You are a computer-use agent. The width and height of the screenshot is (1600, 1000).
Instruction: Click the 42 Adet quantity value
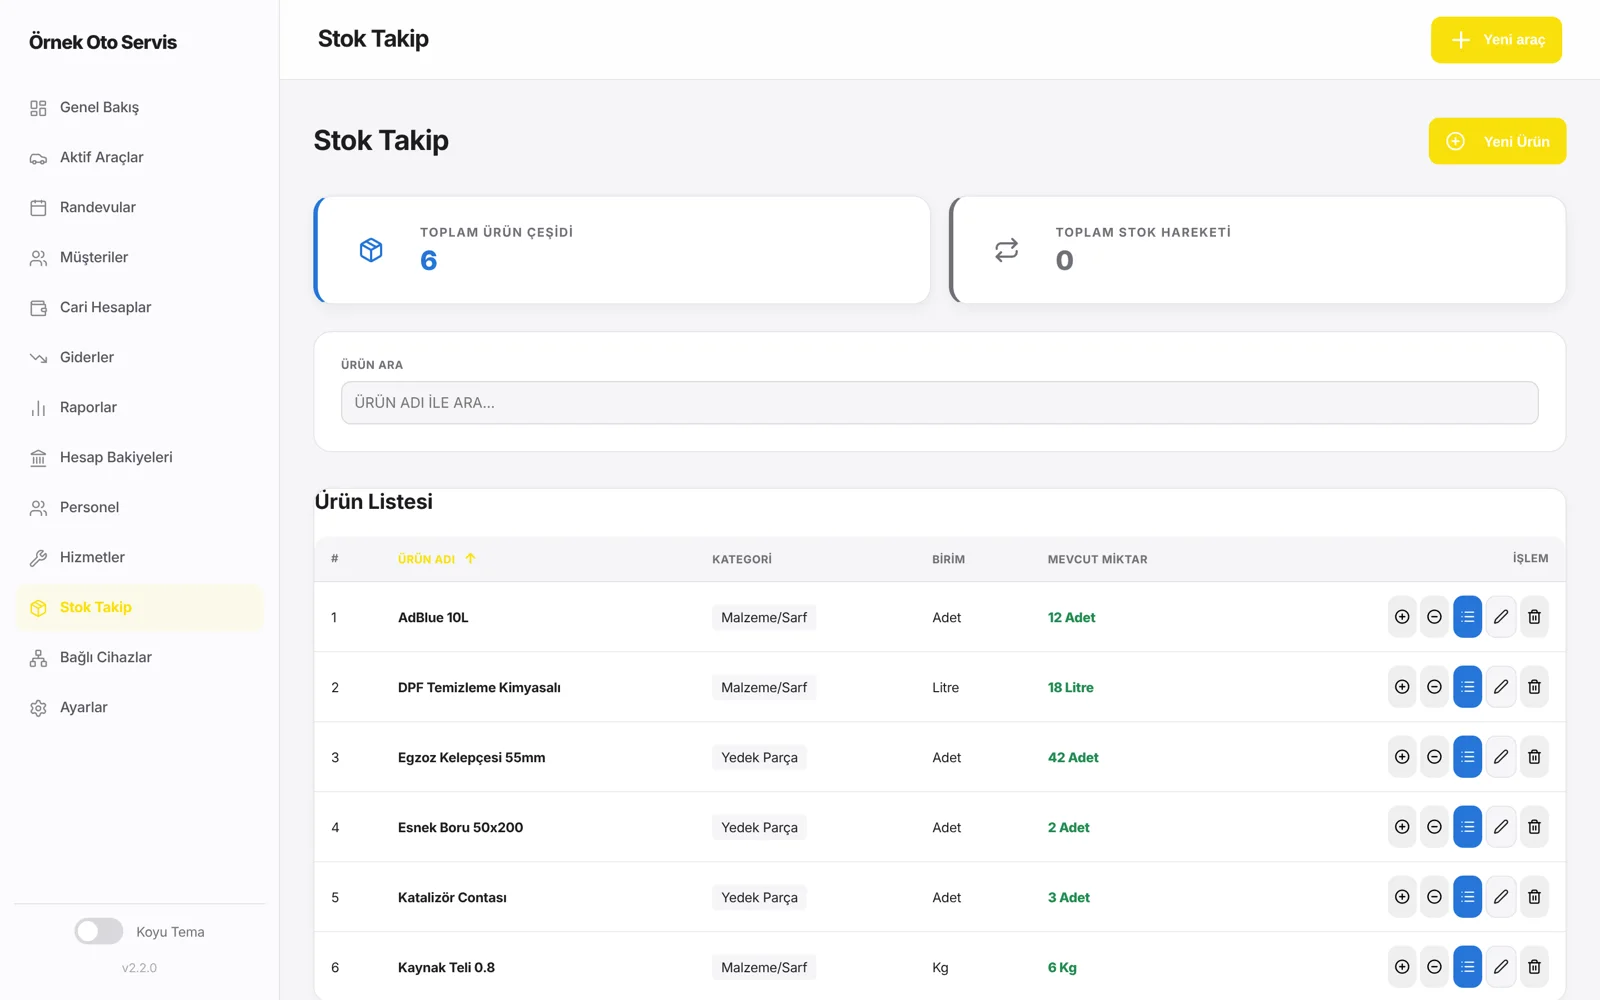click(x=1073, y=757)
